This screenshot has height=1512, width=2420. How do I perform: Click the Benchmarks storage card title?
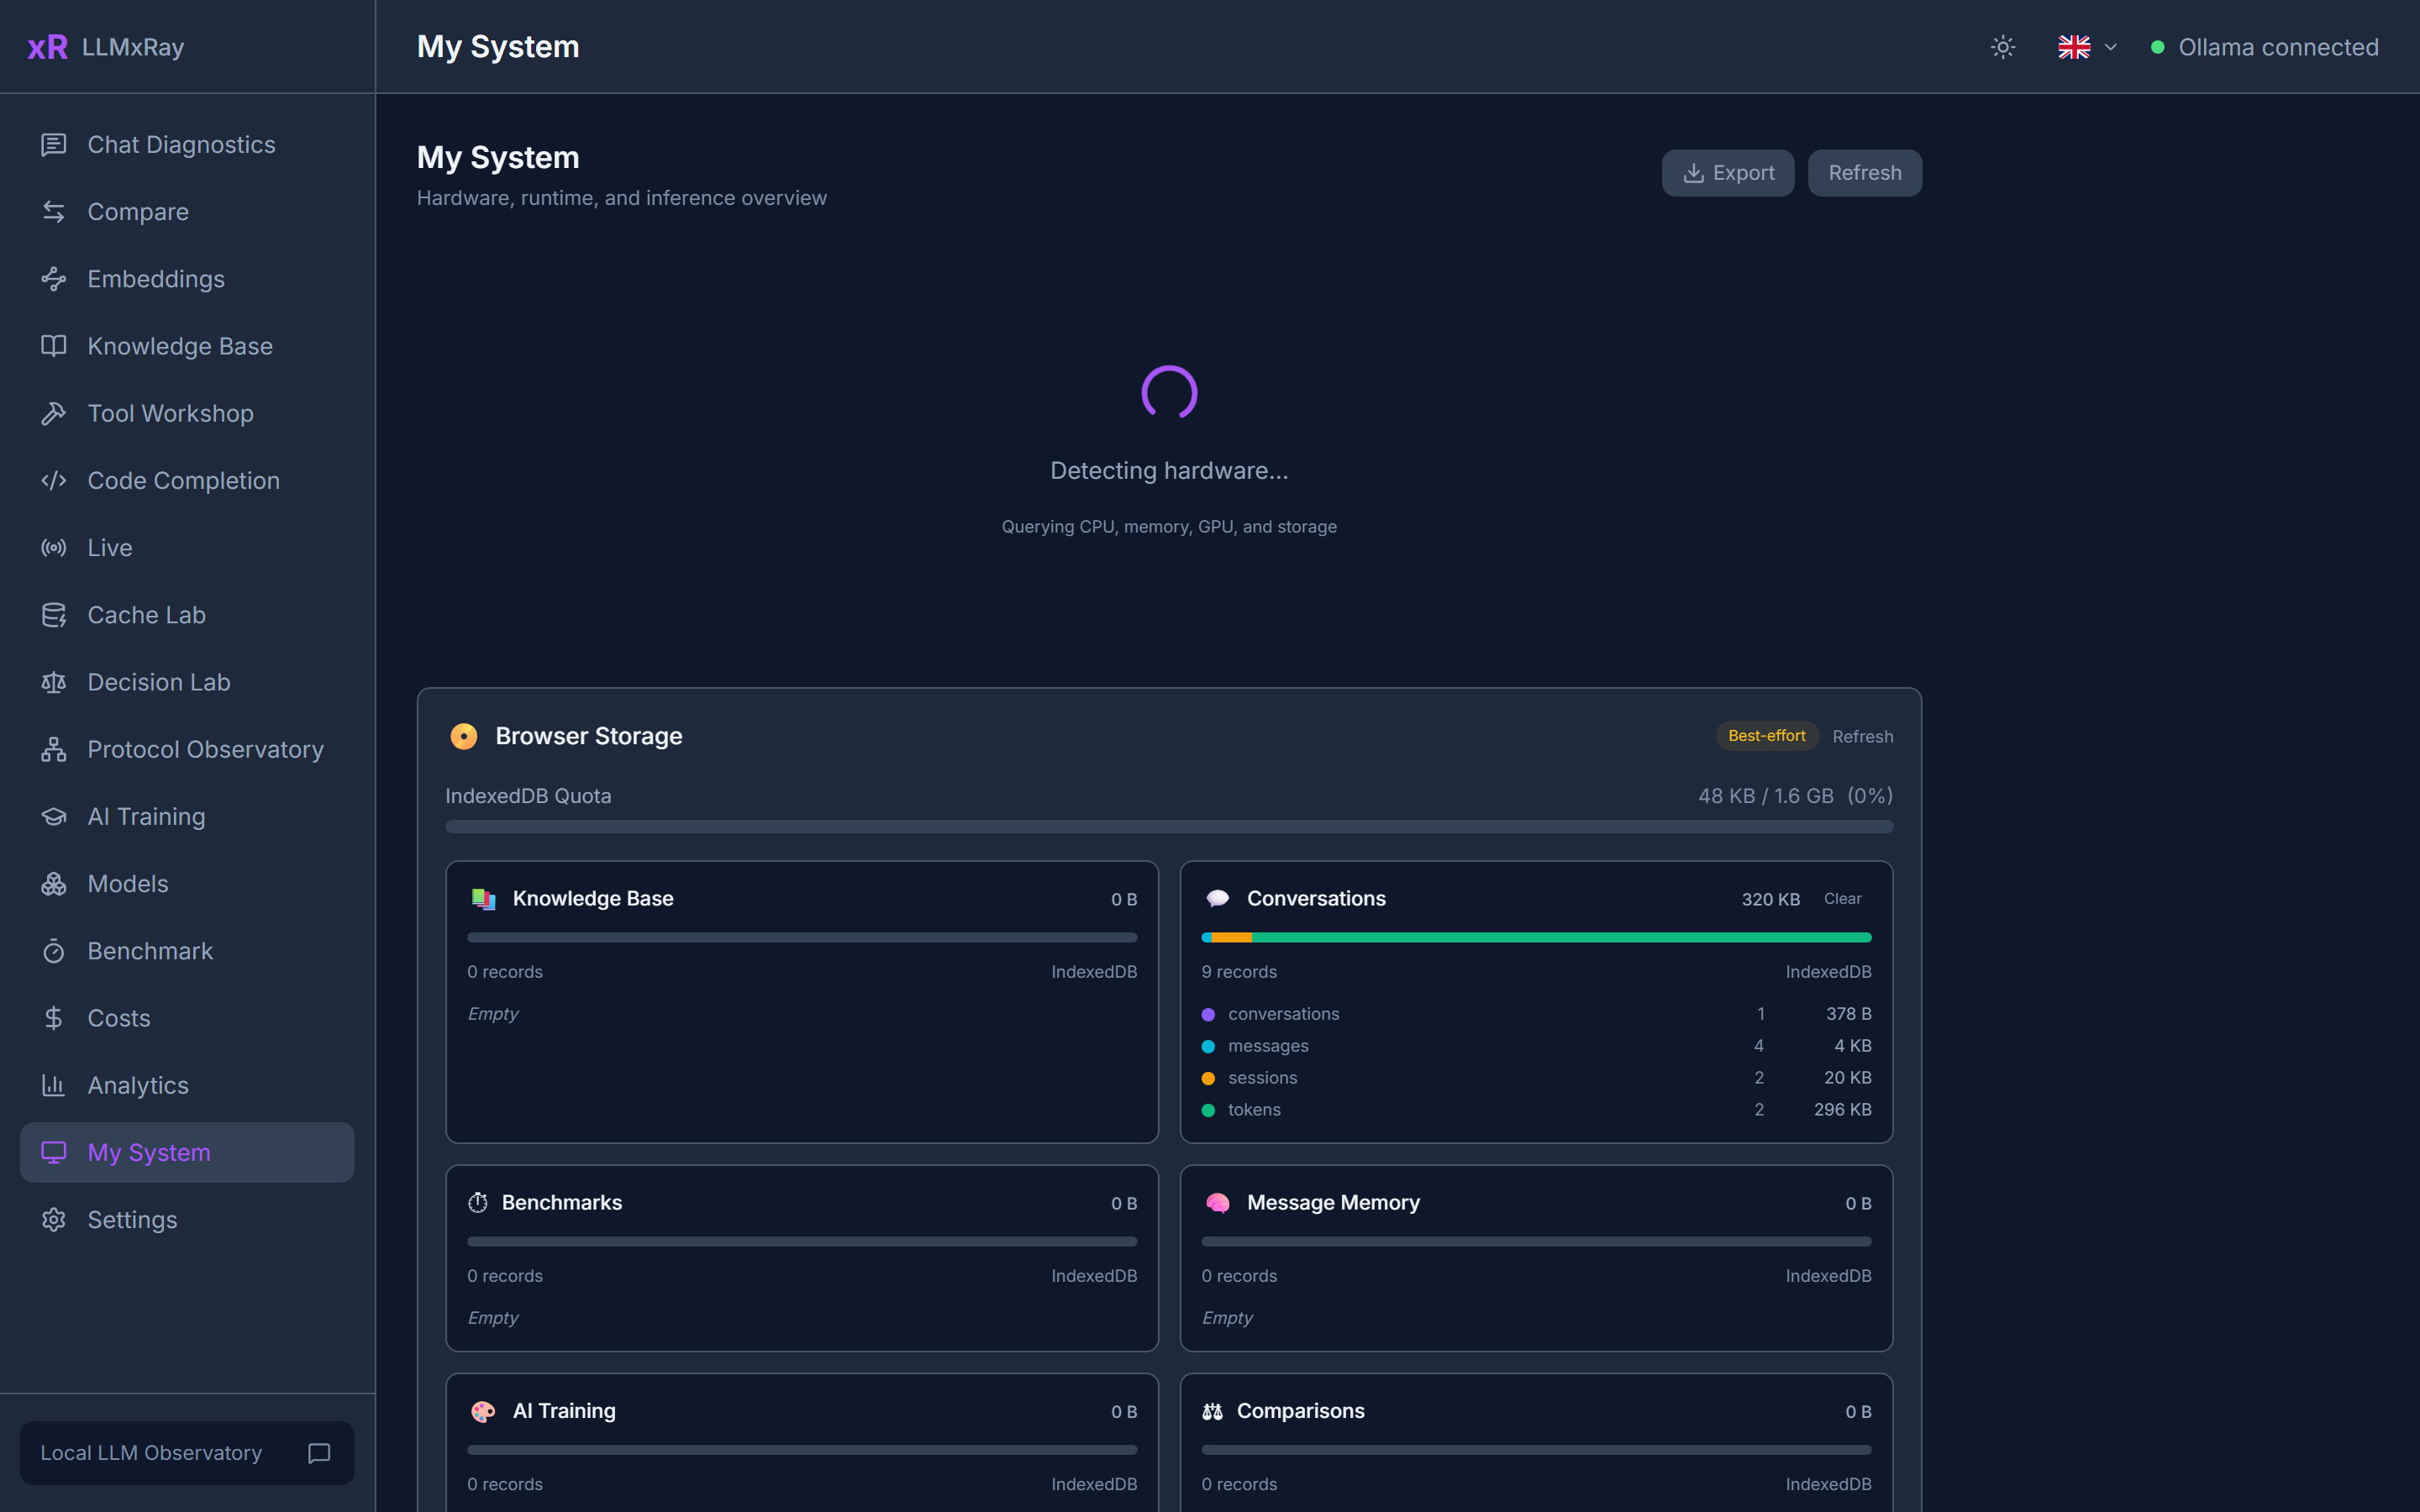coord(562,1203)
